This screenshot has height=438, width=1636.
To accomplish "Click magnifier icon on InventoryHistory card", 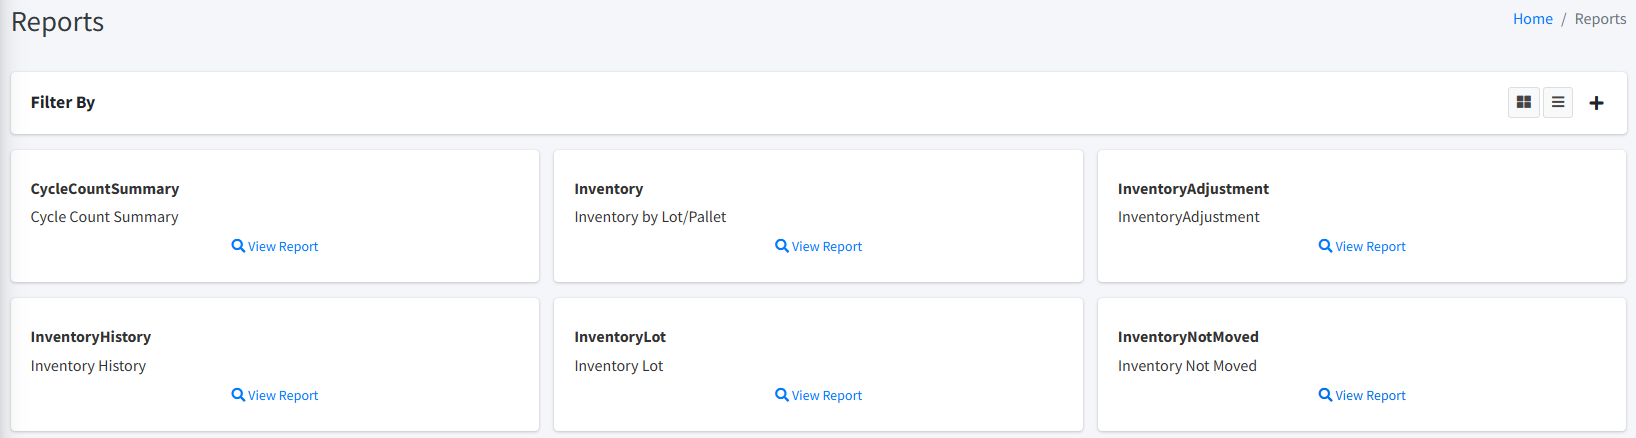I will coord(238,395).
